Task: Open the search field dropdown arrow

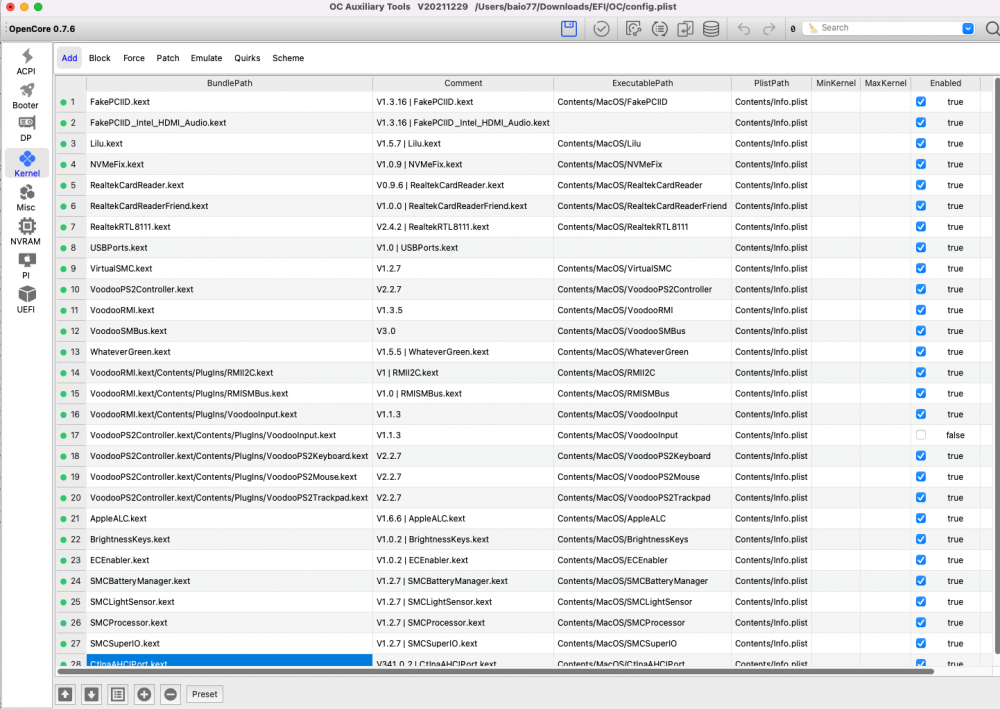Action: point(967,28)
